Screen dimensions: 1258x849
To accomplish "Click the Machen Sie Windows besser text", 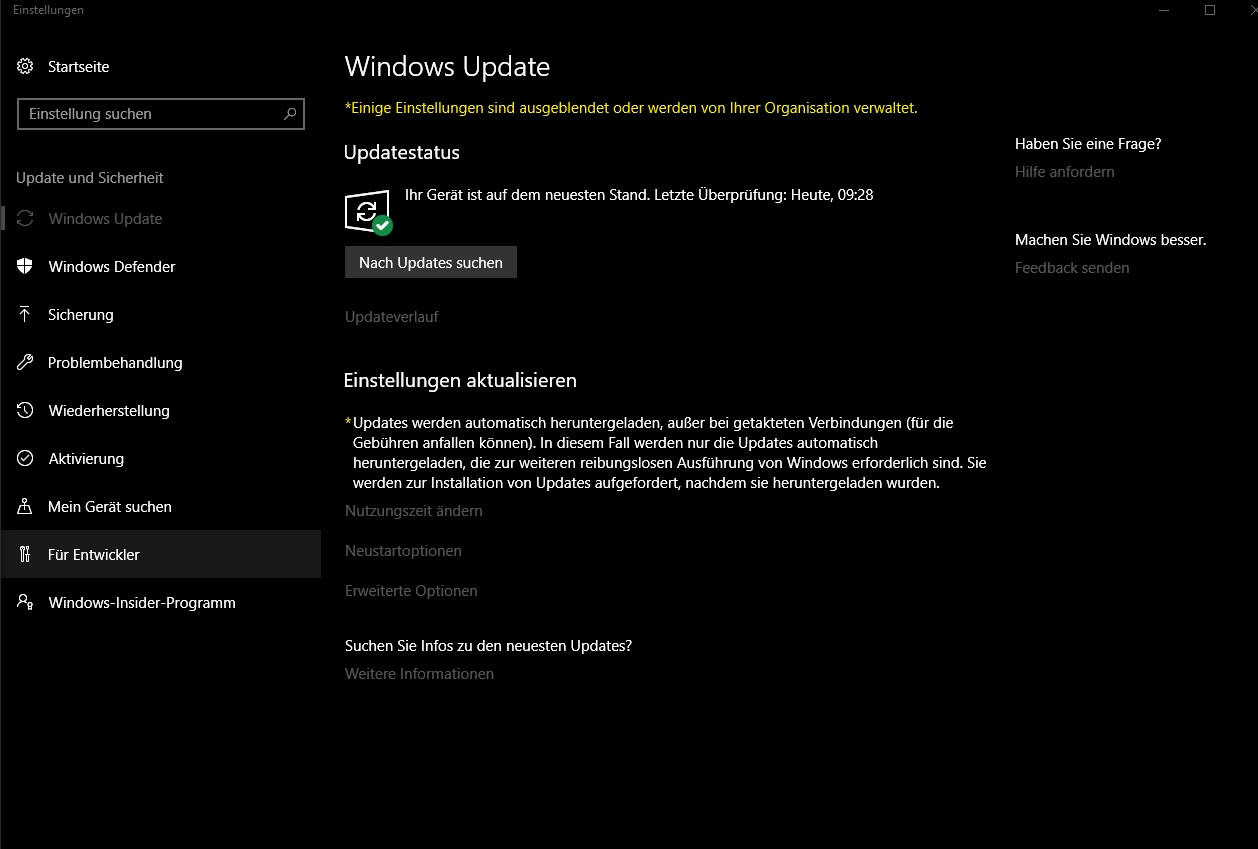I will coord(1111,240).
